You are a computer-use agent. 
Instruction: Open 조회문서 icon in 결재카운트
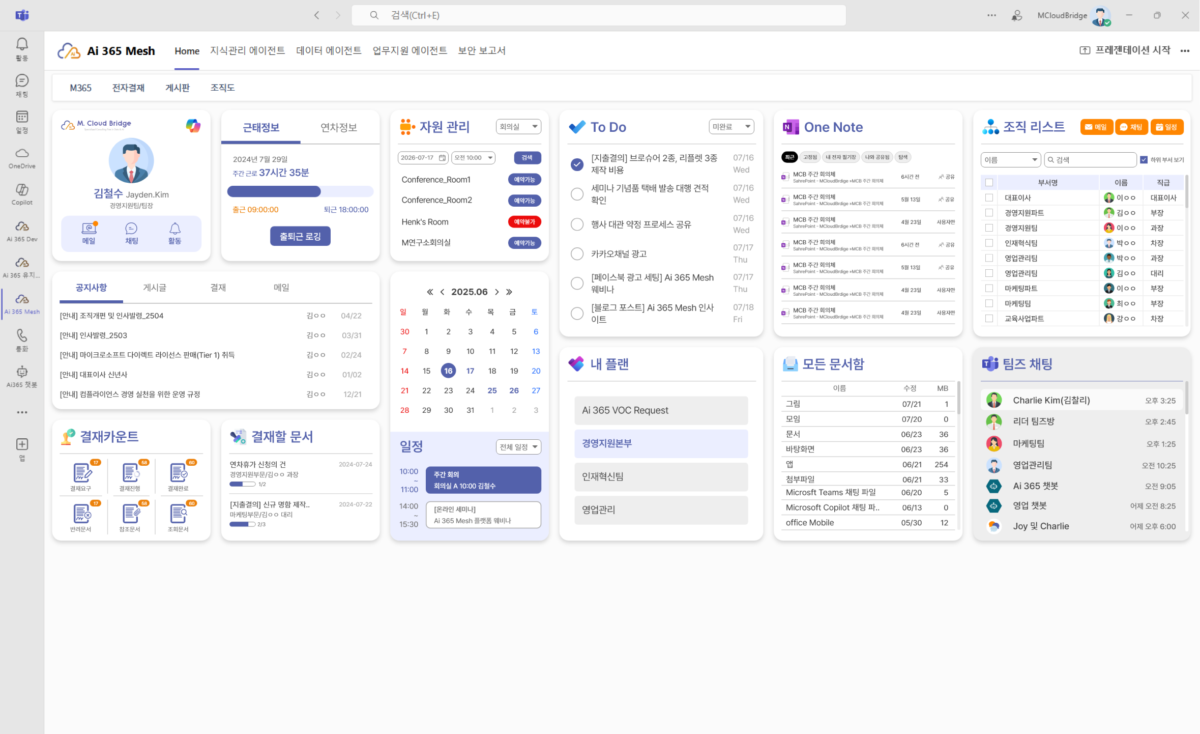tap(178, 516)
